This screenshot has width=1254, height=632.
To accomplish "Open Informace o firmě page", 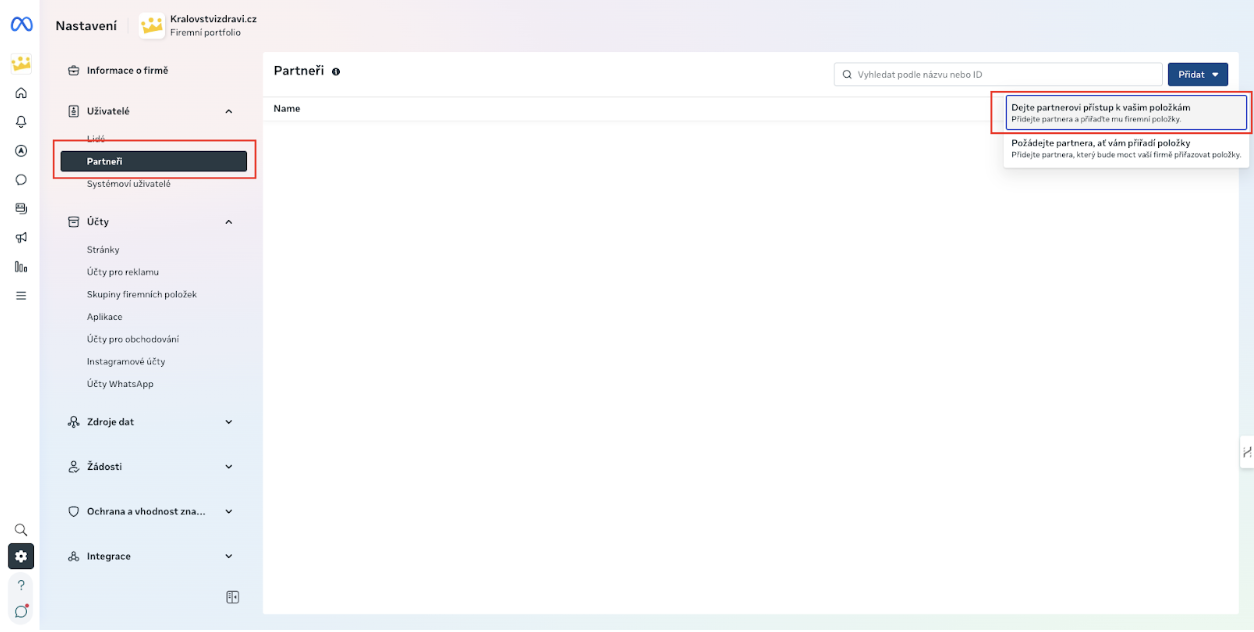I will 127,71.
